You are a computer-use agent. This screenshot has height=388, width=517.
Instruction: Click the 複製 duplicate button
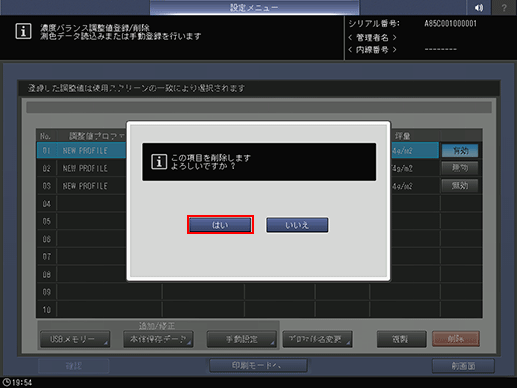point(401,339)
